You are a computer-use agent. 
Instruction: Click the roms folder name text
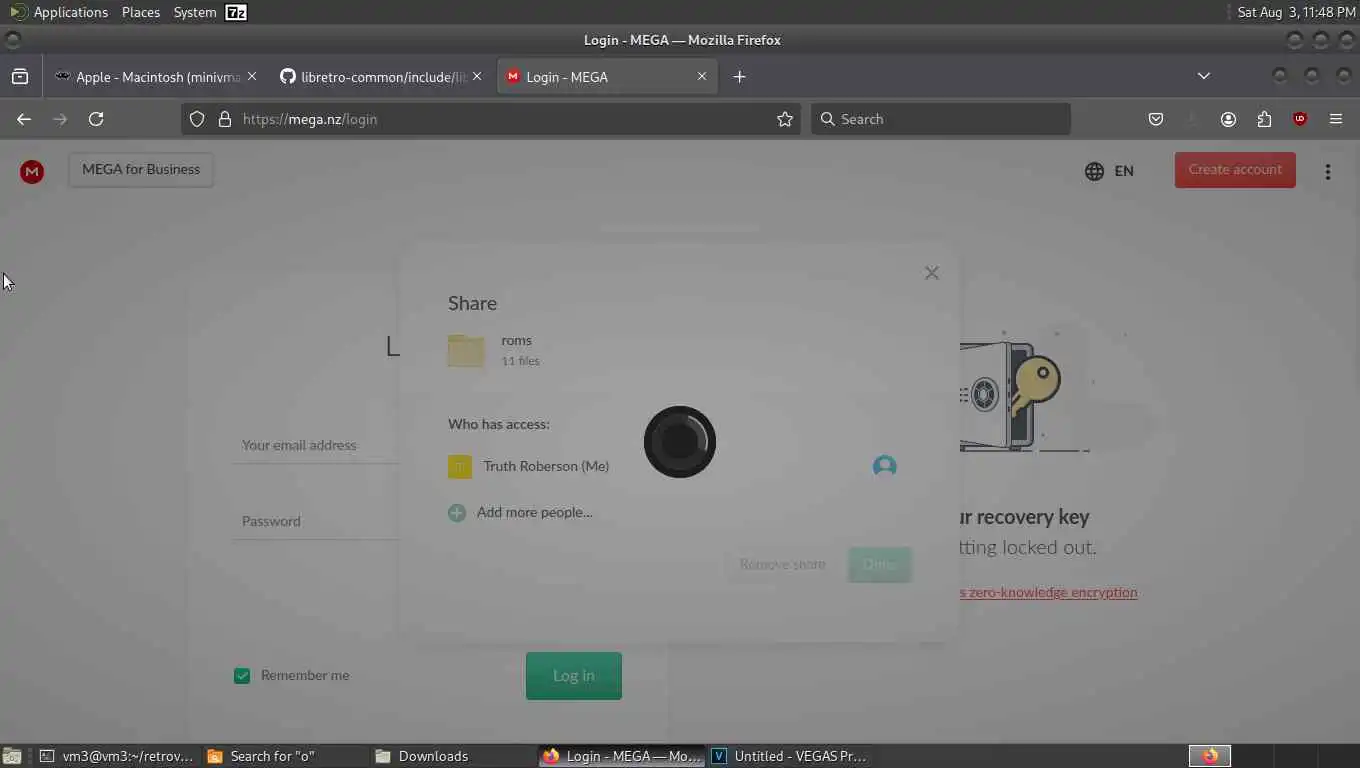pyautogui.click(x=516, y=340)
